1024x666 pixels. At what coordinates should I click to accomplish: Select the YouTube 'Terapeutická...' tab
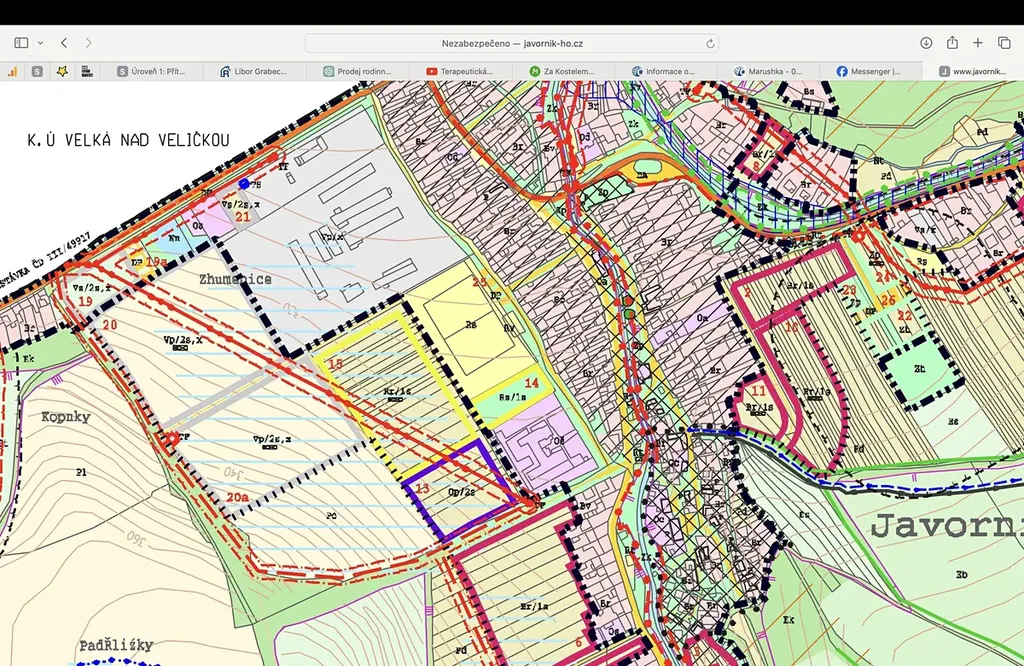click(x=460, y=71)
